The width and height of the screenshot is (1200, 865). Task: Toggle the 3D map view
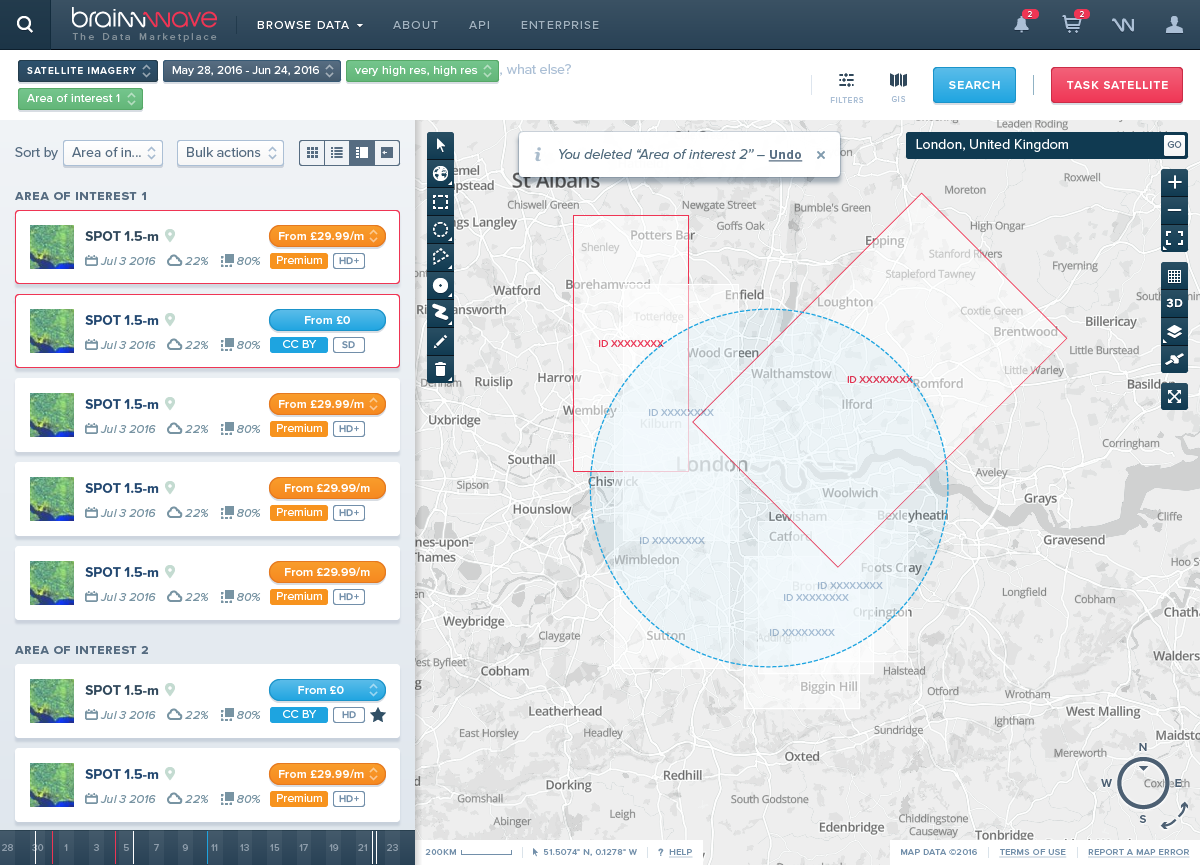(1174, 303)
